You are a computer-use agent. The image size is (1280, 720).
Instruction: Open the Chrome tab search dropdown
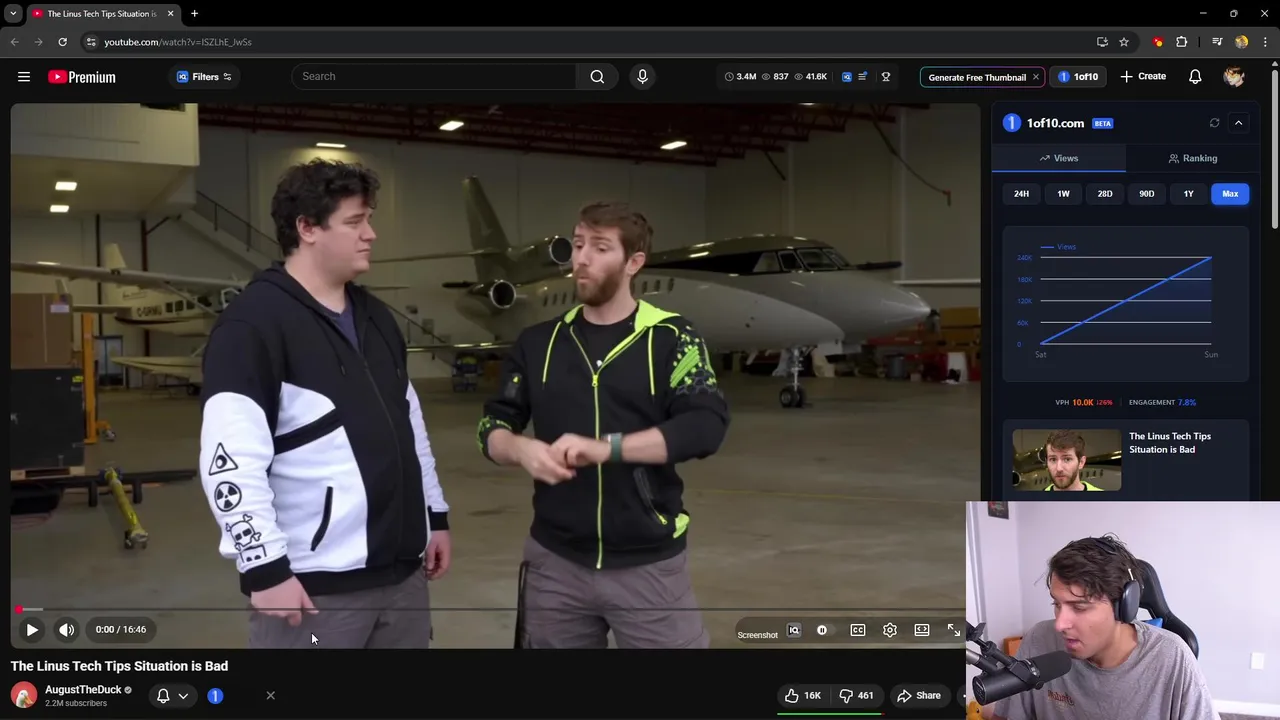point(13,13)
